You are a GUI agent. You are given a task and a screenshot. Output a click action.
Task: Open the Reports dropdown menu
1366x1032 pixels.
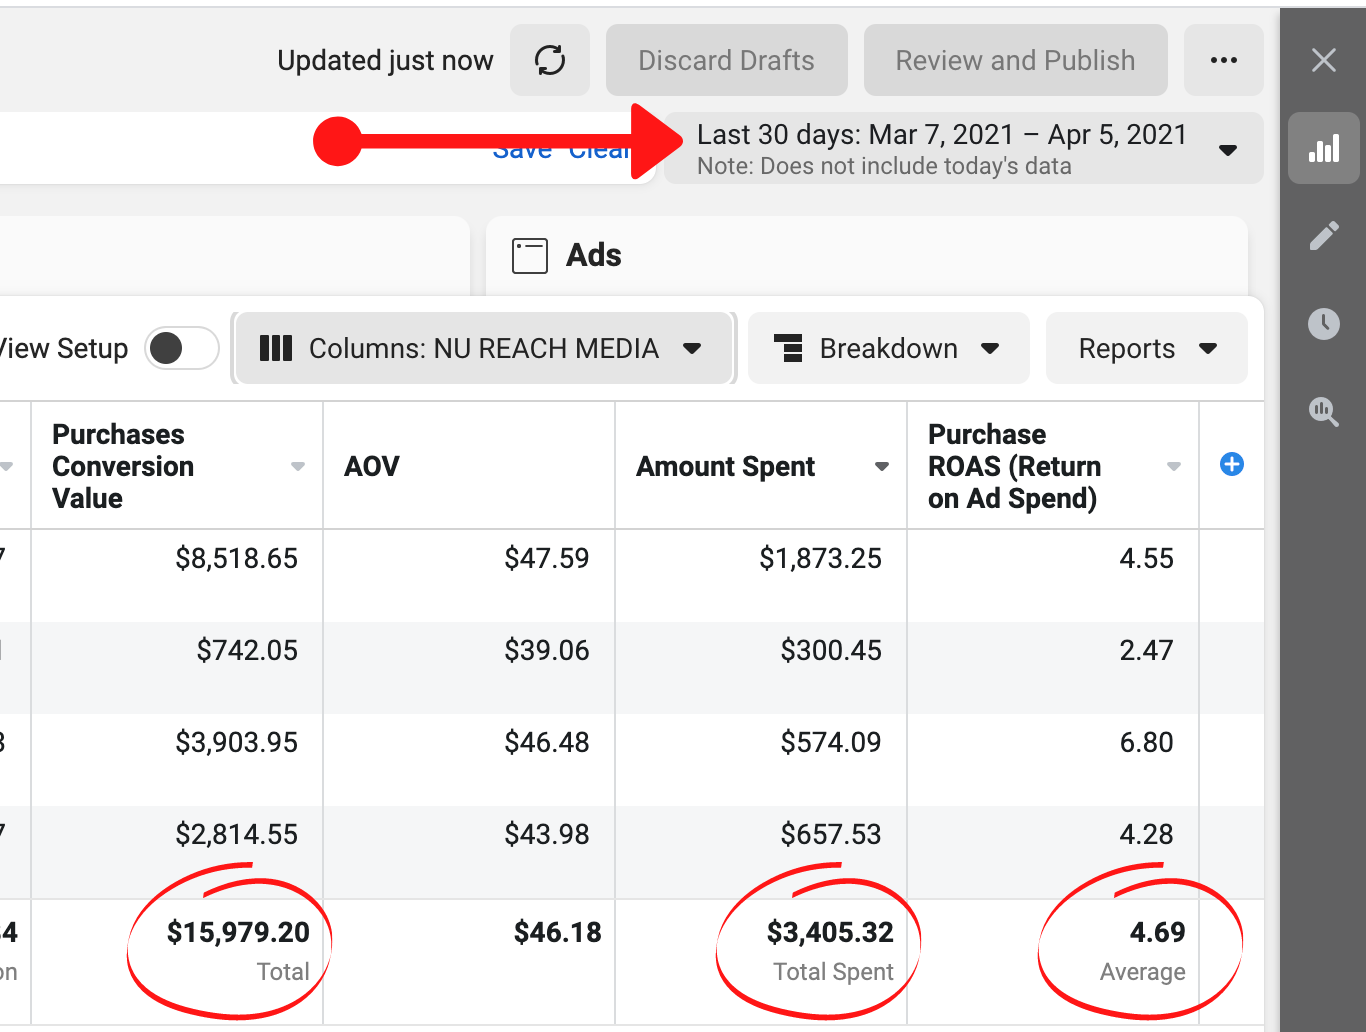tap(1146, 348)
